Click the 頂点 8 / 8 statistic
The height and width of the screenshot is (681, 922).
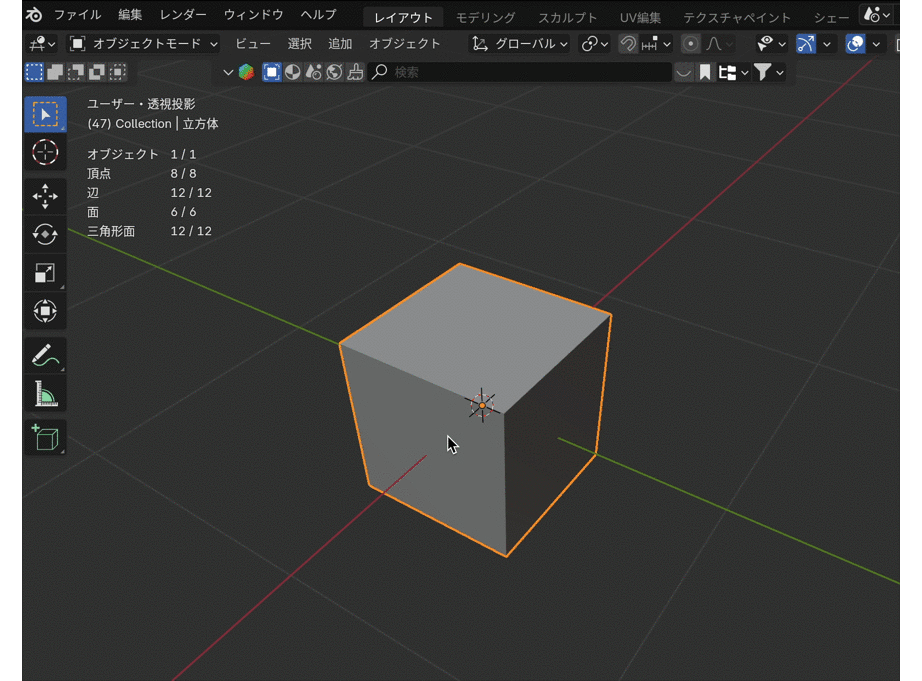[x=142, y=173]
